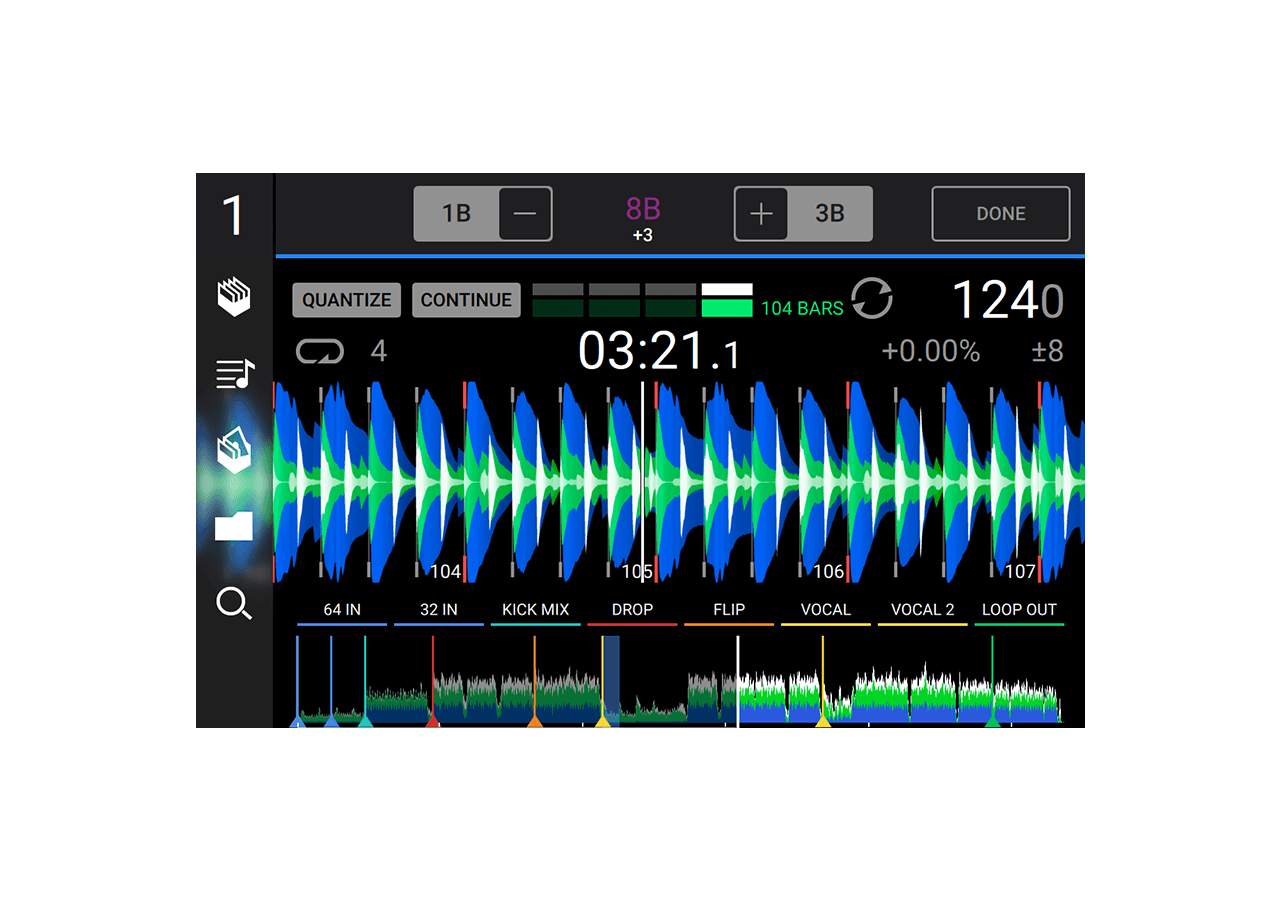Click the search magnifier icon
The height and width of the screenshot is (900, 1280).
tap(234, 603)
